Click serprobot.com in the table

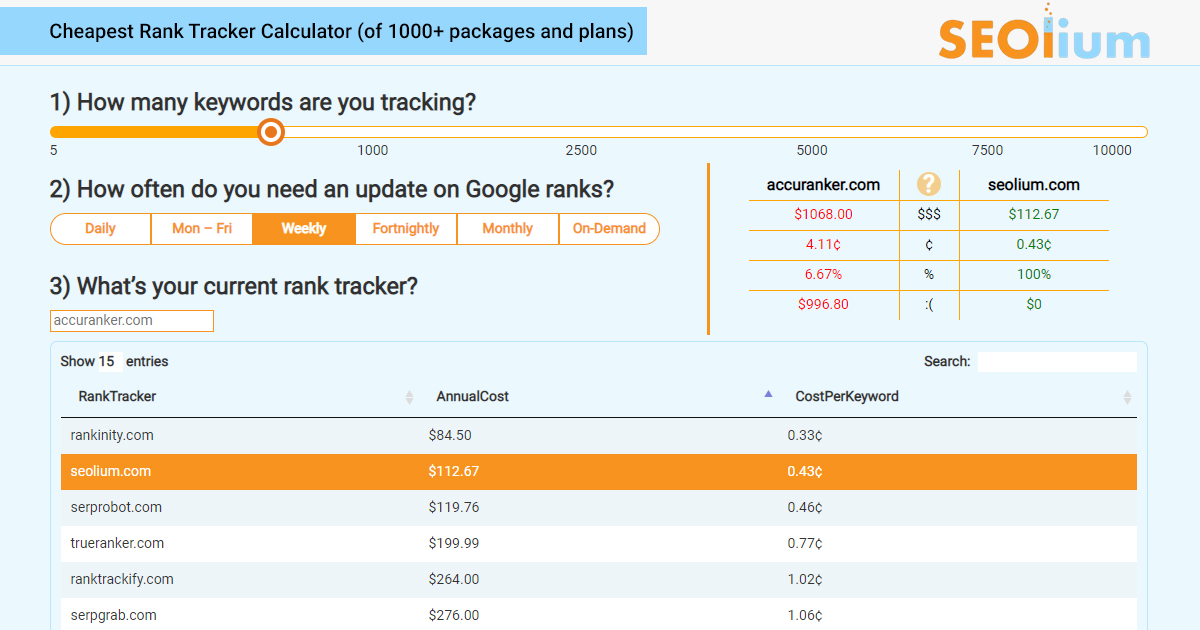[116, 508]
